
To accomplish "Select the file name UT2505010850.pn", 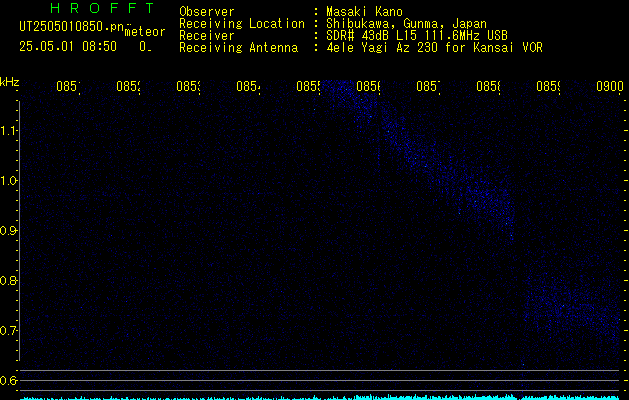I will [71, 27].
